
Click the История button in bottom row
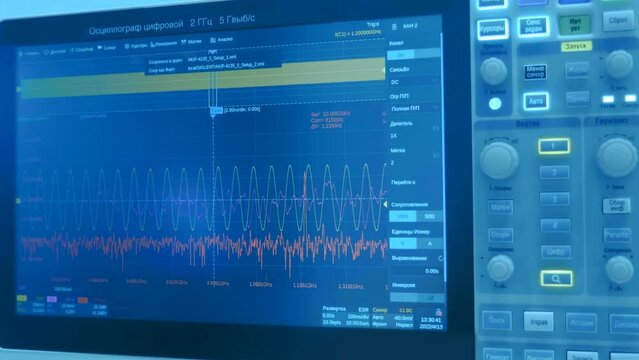582,323
